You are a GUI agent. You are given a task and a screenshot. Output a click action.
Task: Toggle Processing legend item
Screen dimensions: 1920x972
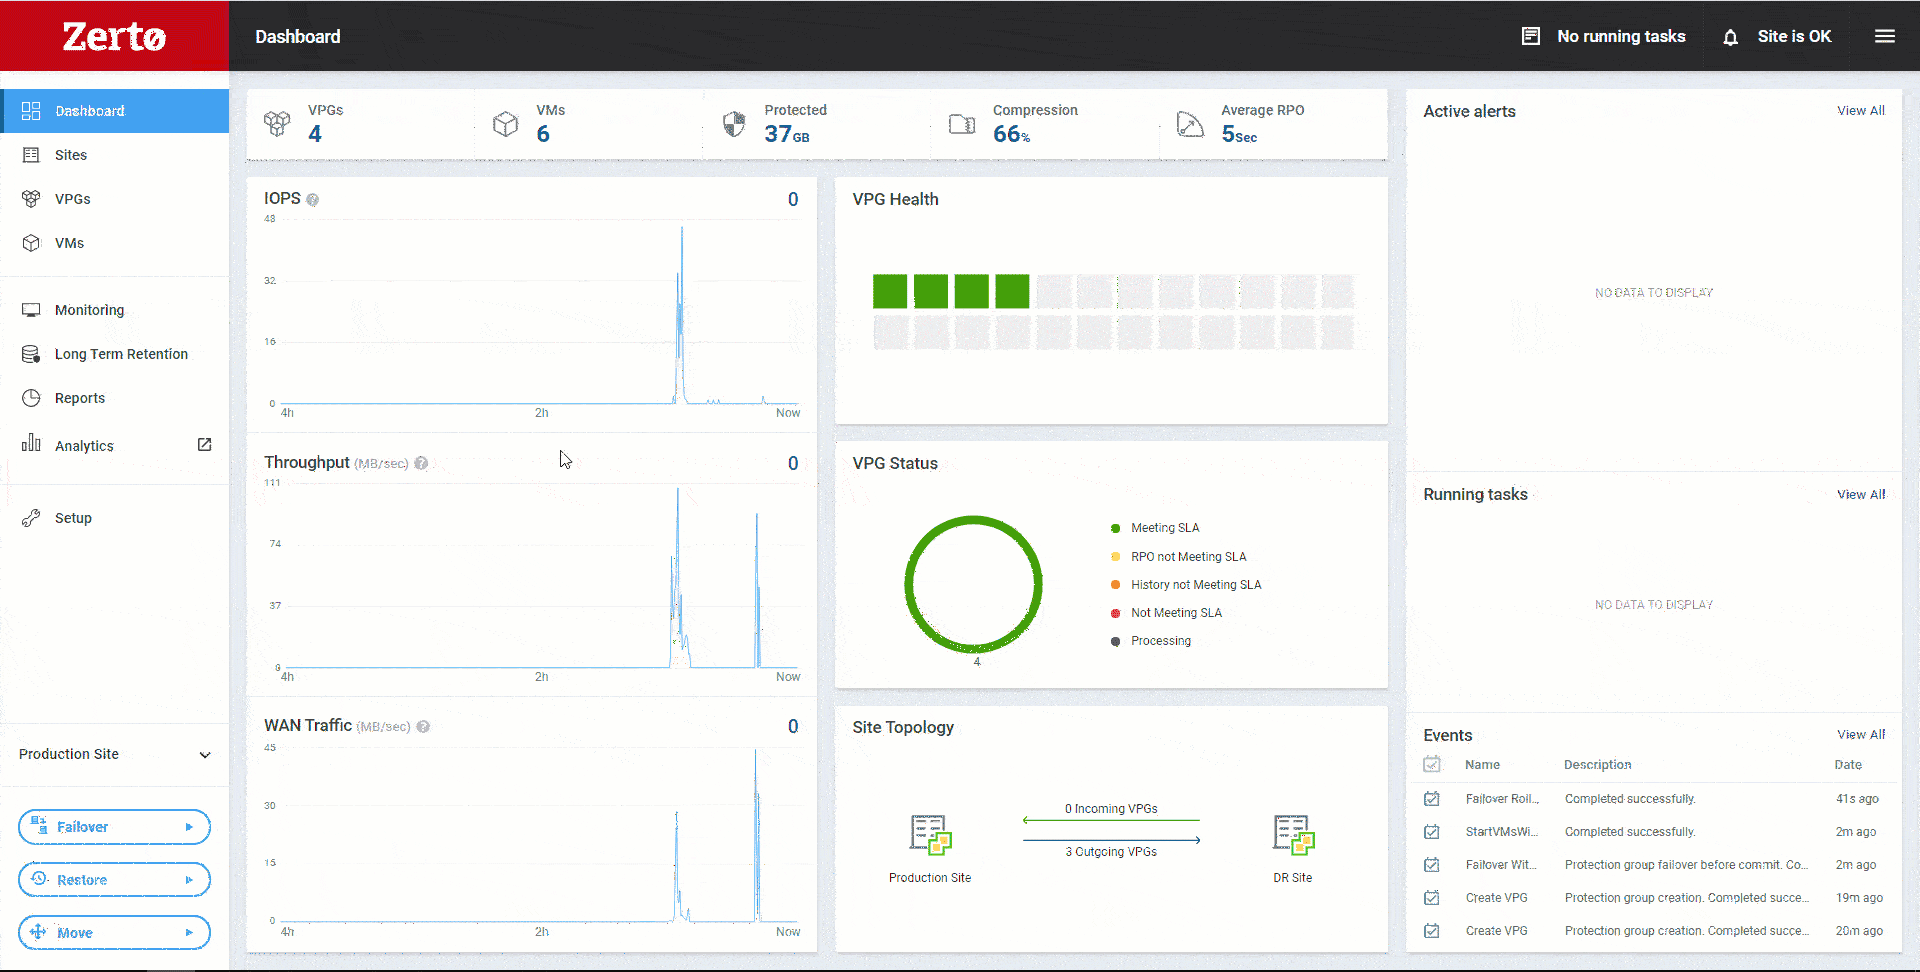point(1160,641)
